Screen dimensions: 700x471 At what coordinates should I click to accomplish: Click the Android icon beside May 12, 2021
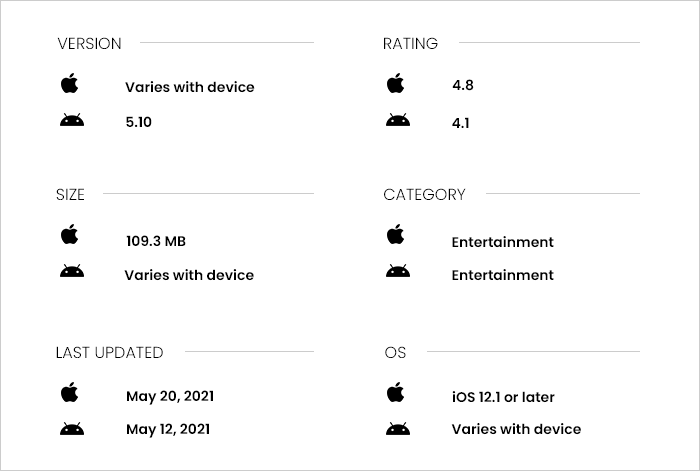[72, 429]
